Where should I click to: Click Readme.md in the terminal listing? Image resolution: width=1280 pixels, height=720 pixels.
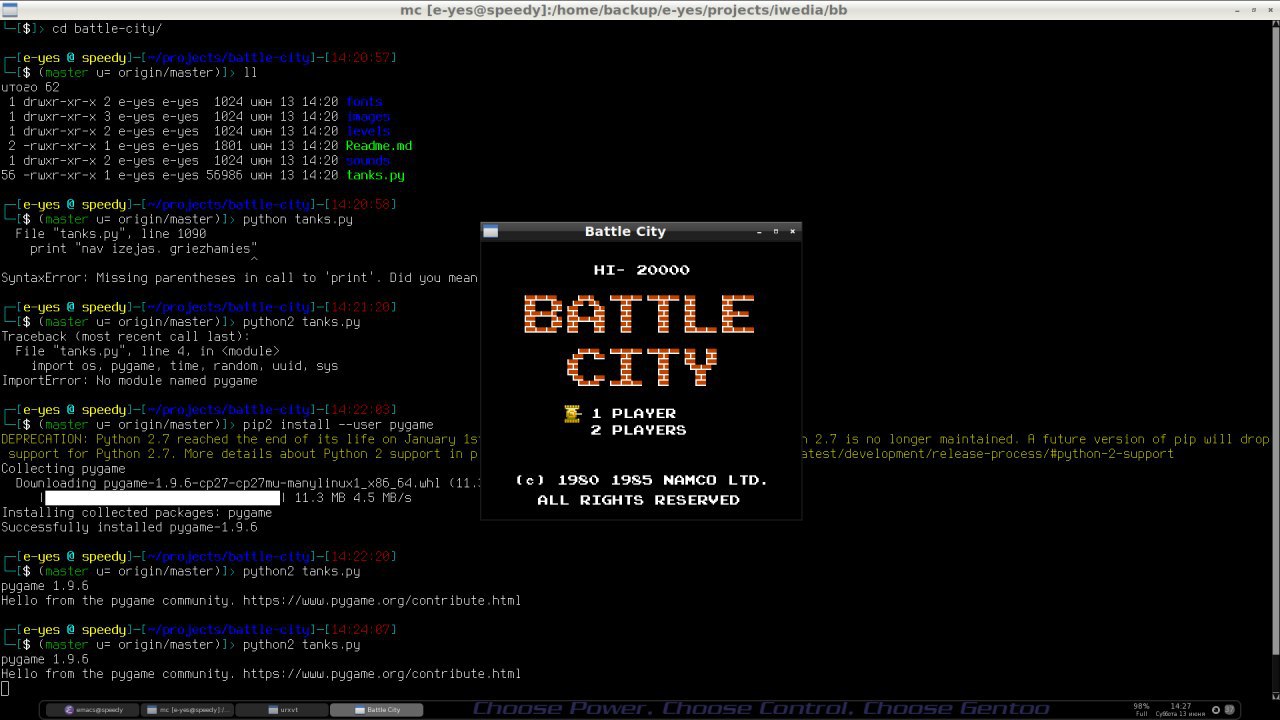379,146
